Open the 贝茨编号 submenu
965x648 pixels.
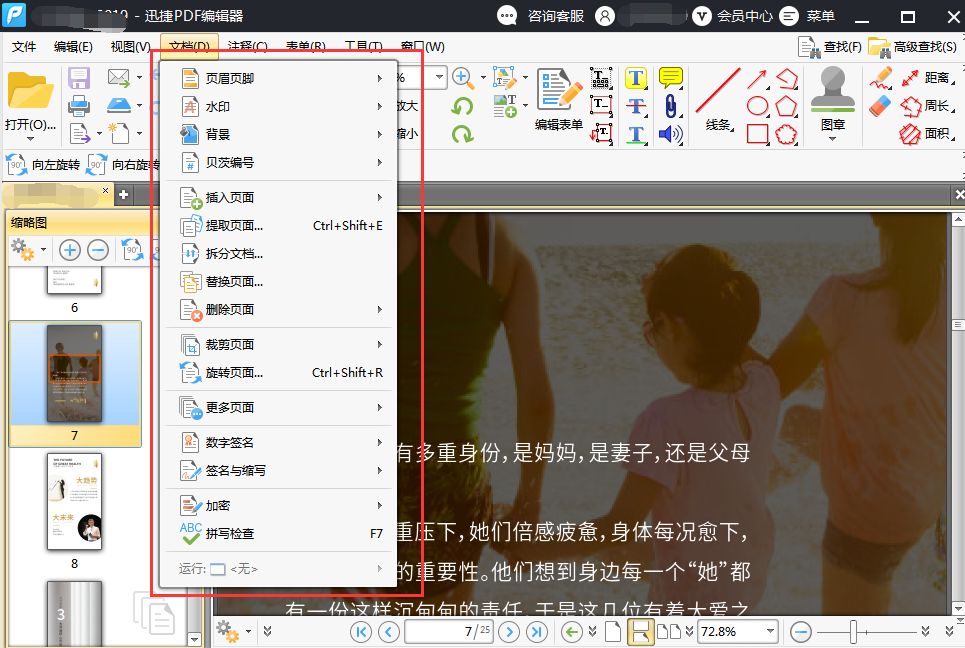(x=279, y=162)
